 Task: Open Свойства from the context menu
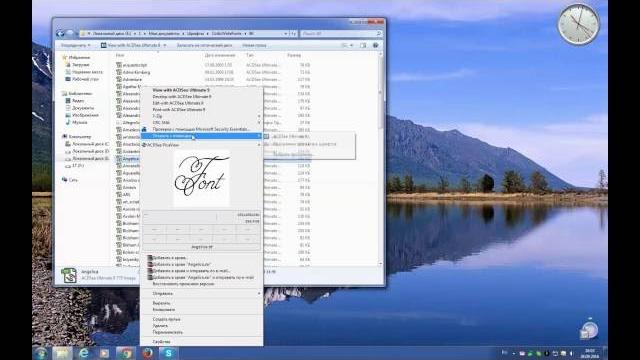point(201,342)
